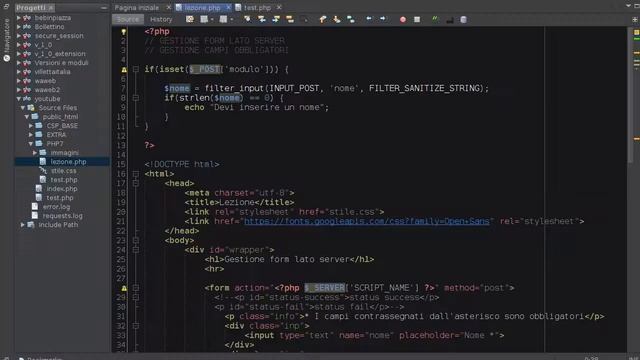Click orange error-stripe mark beside line 12
Viewport: 640px width, 360px height.
tap(636, 139)
